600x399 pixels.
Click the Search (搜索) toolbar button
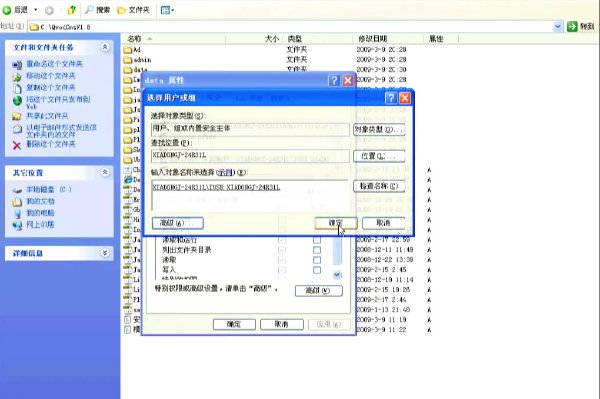(97, 10)
